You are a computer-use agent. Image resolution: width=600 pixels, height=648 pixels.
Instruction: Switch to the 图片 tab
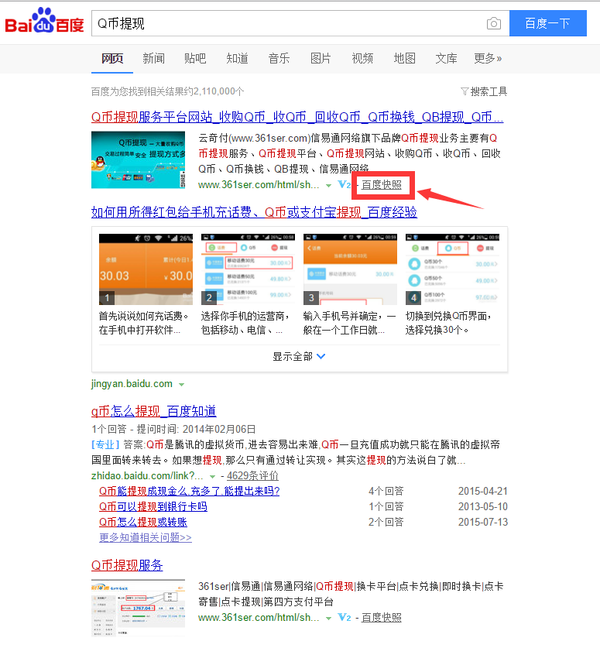320,58
